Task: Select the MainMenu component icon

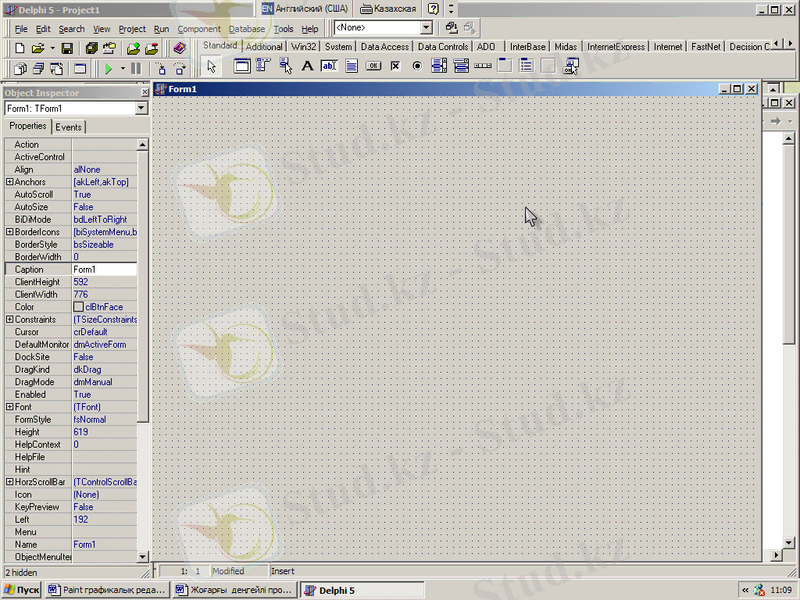Action: tap(264, 67)
